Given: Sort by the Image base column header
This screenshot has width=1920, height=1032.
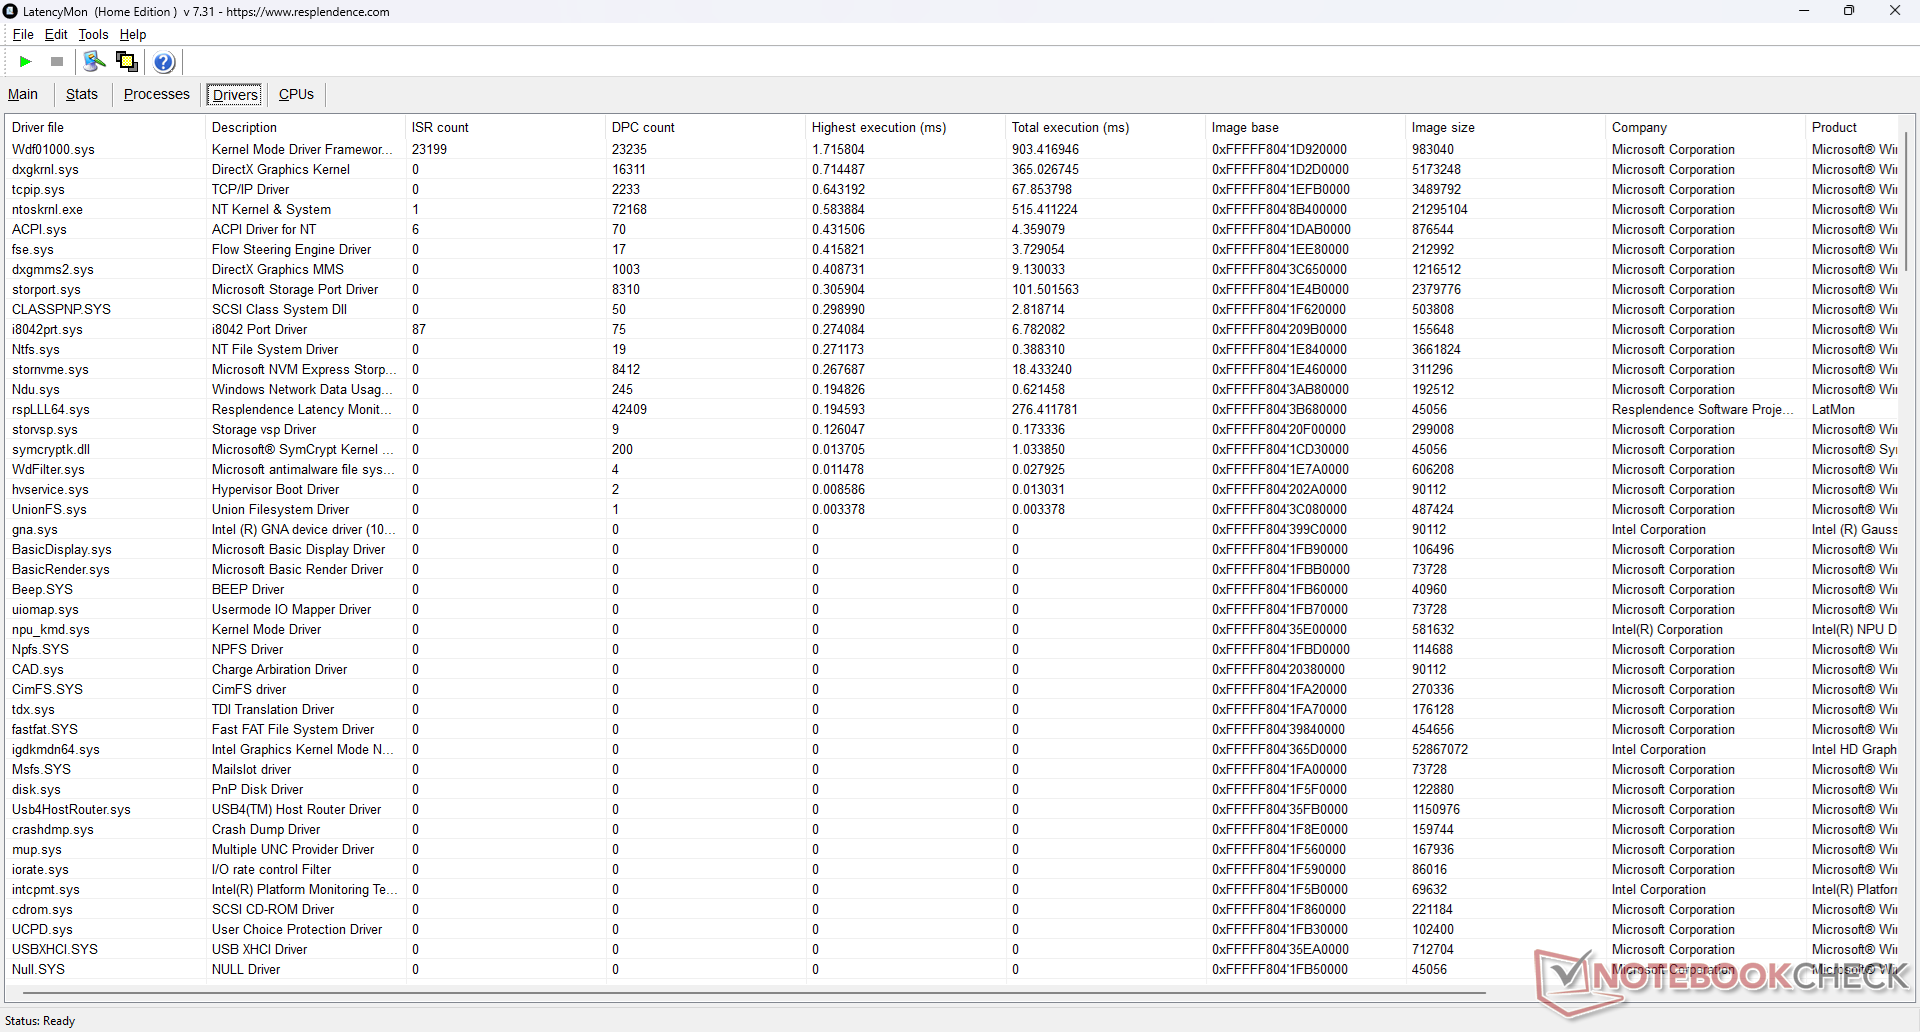Looking at the screenshot, I should pos(1306,127).
